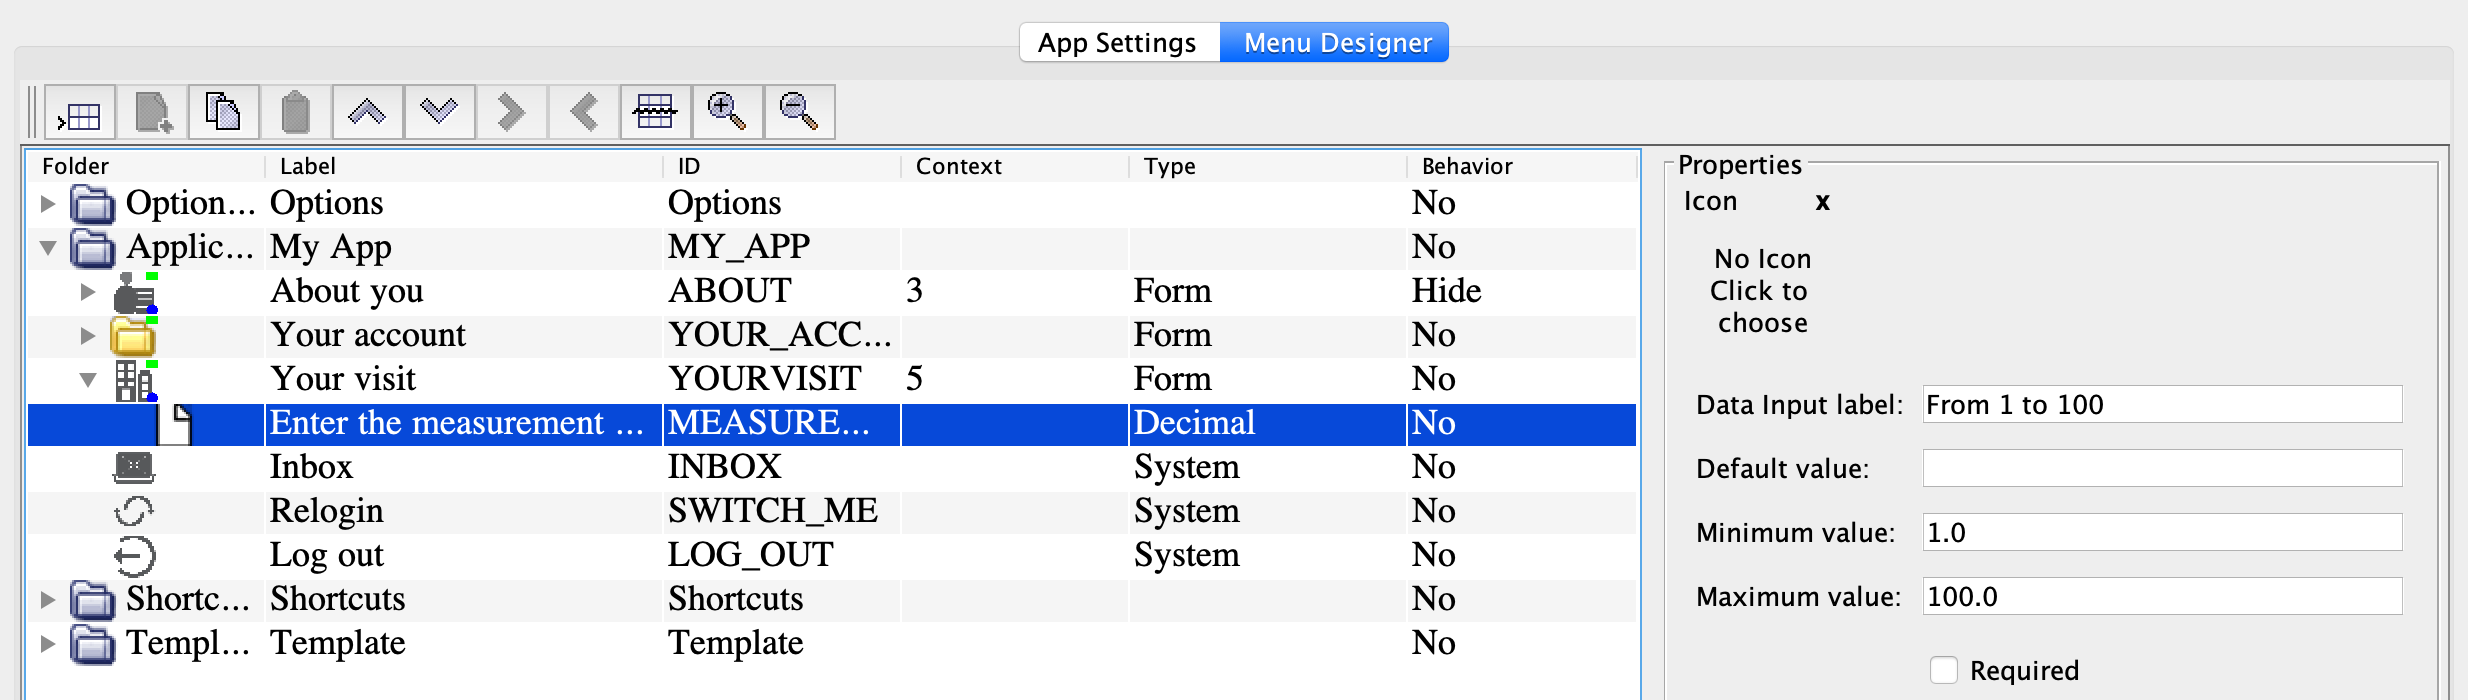Click the move up arrow button
Viewport: 2468px width, 700px height.
[x=367, y=112]
